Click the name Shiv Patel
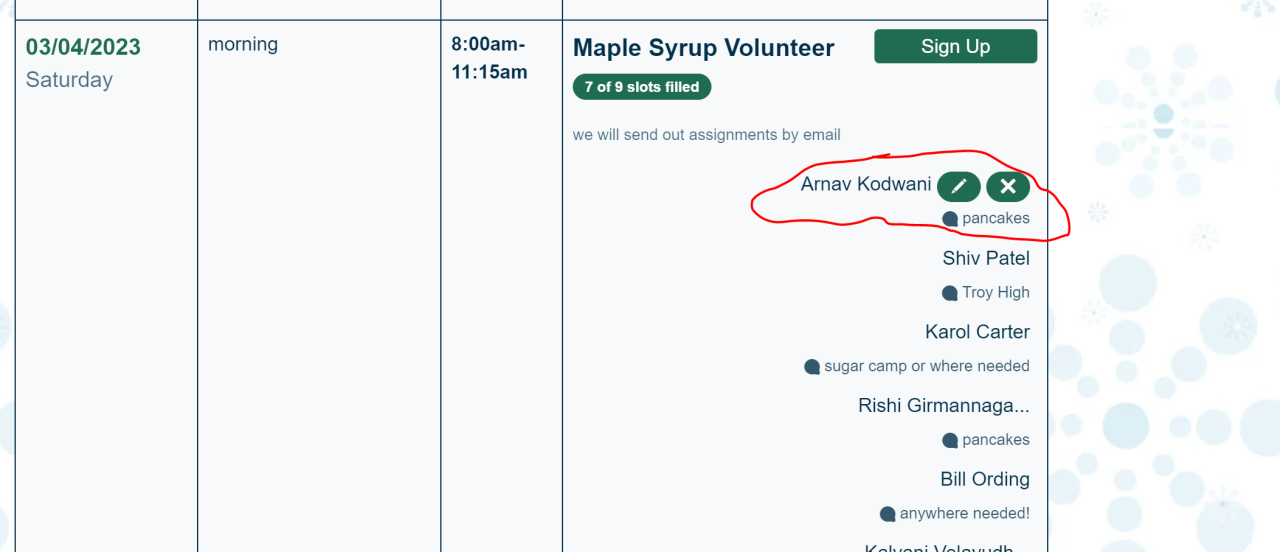 pos(986,258)
